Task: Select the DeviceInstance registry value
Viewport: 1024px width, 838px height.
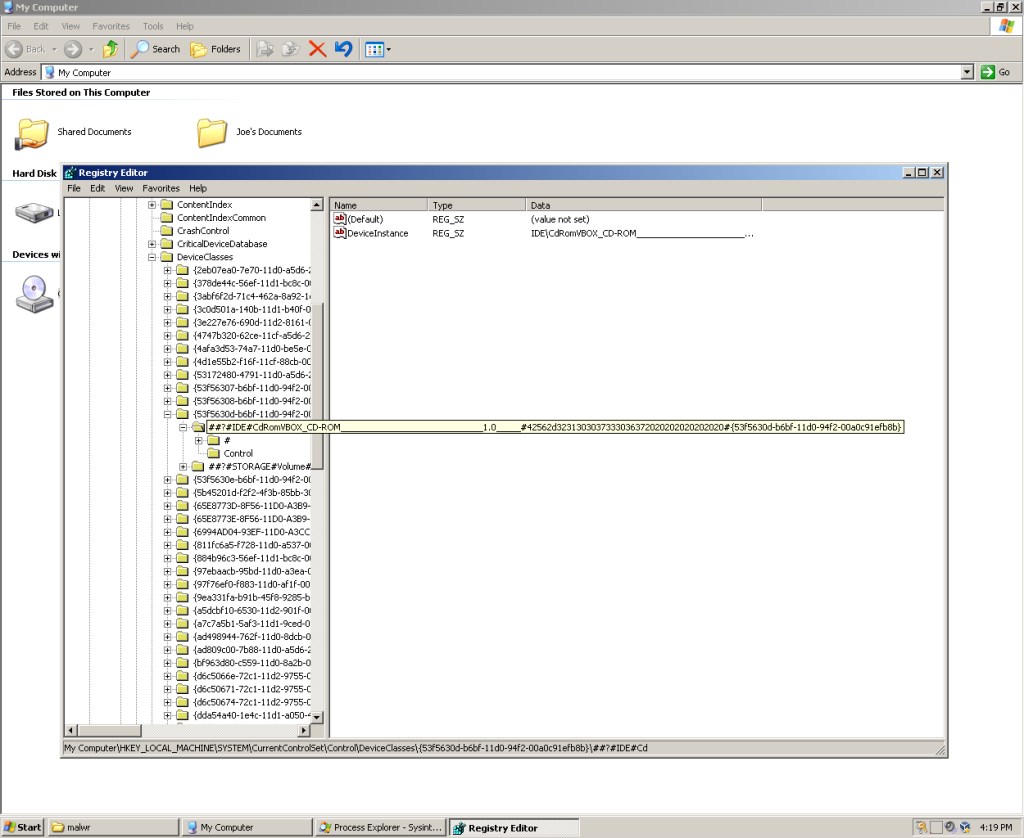Action: click(x=379, y=233)
